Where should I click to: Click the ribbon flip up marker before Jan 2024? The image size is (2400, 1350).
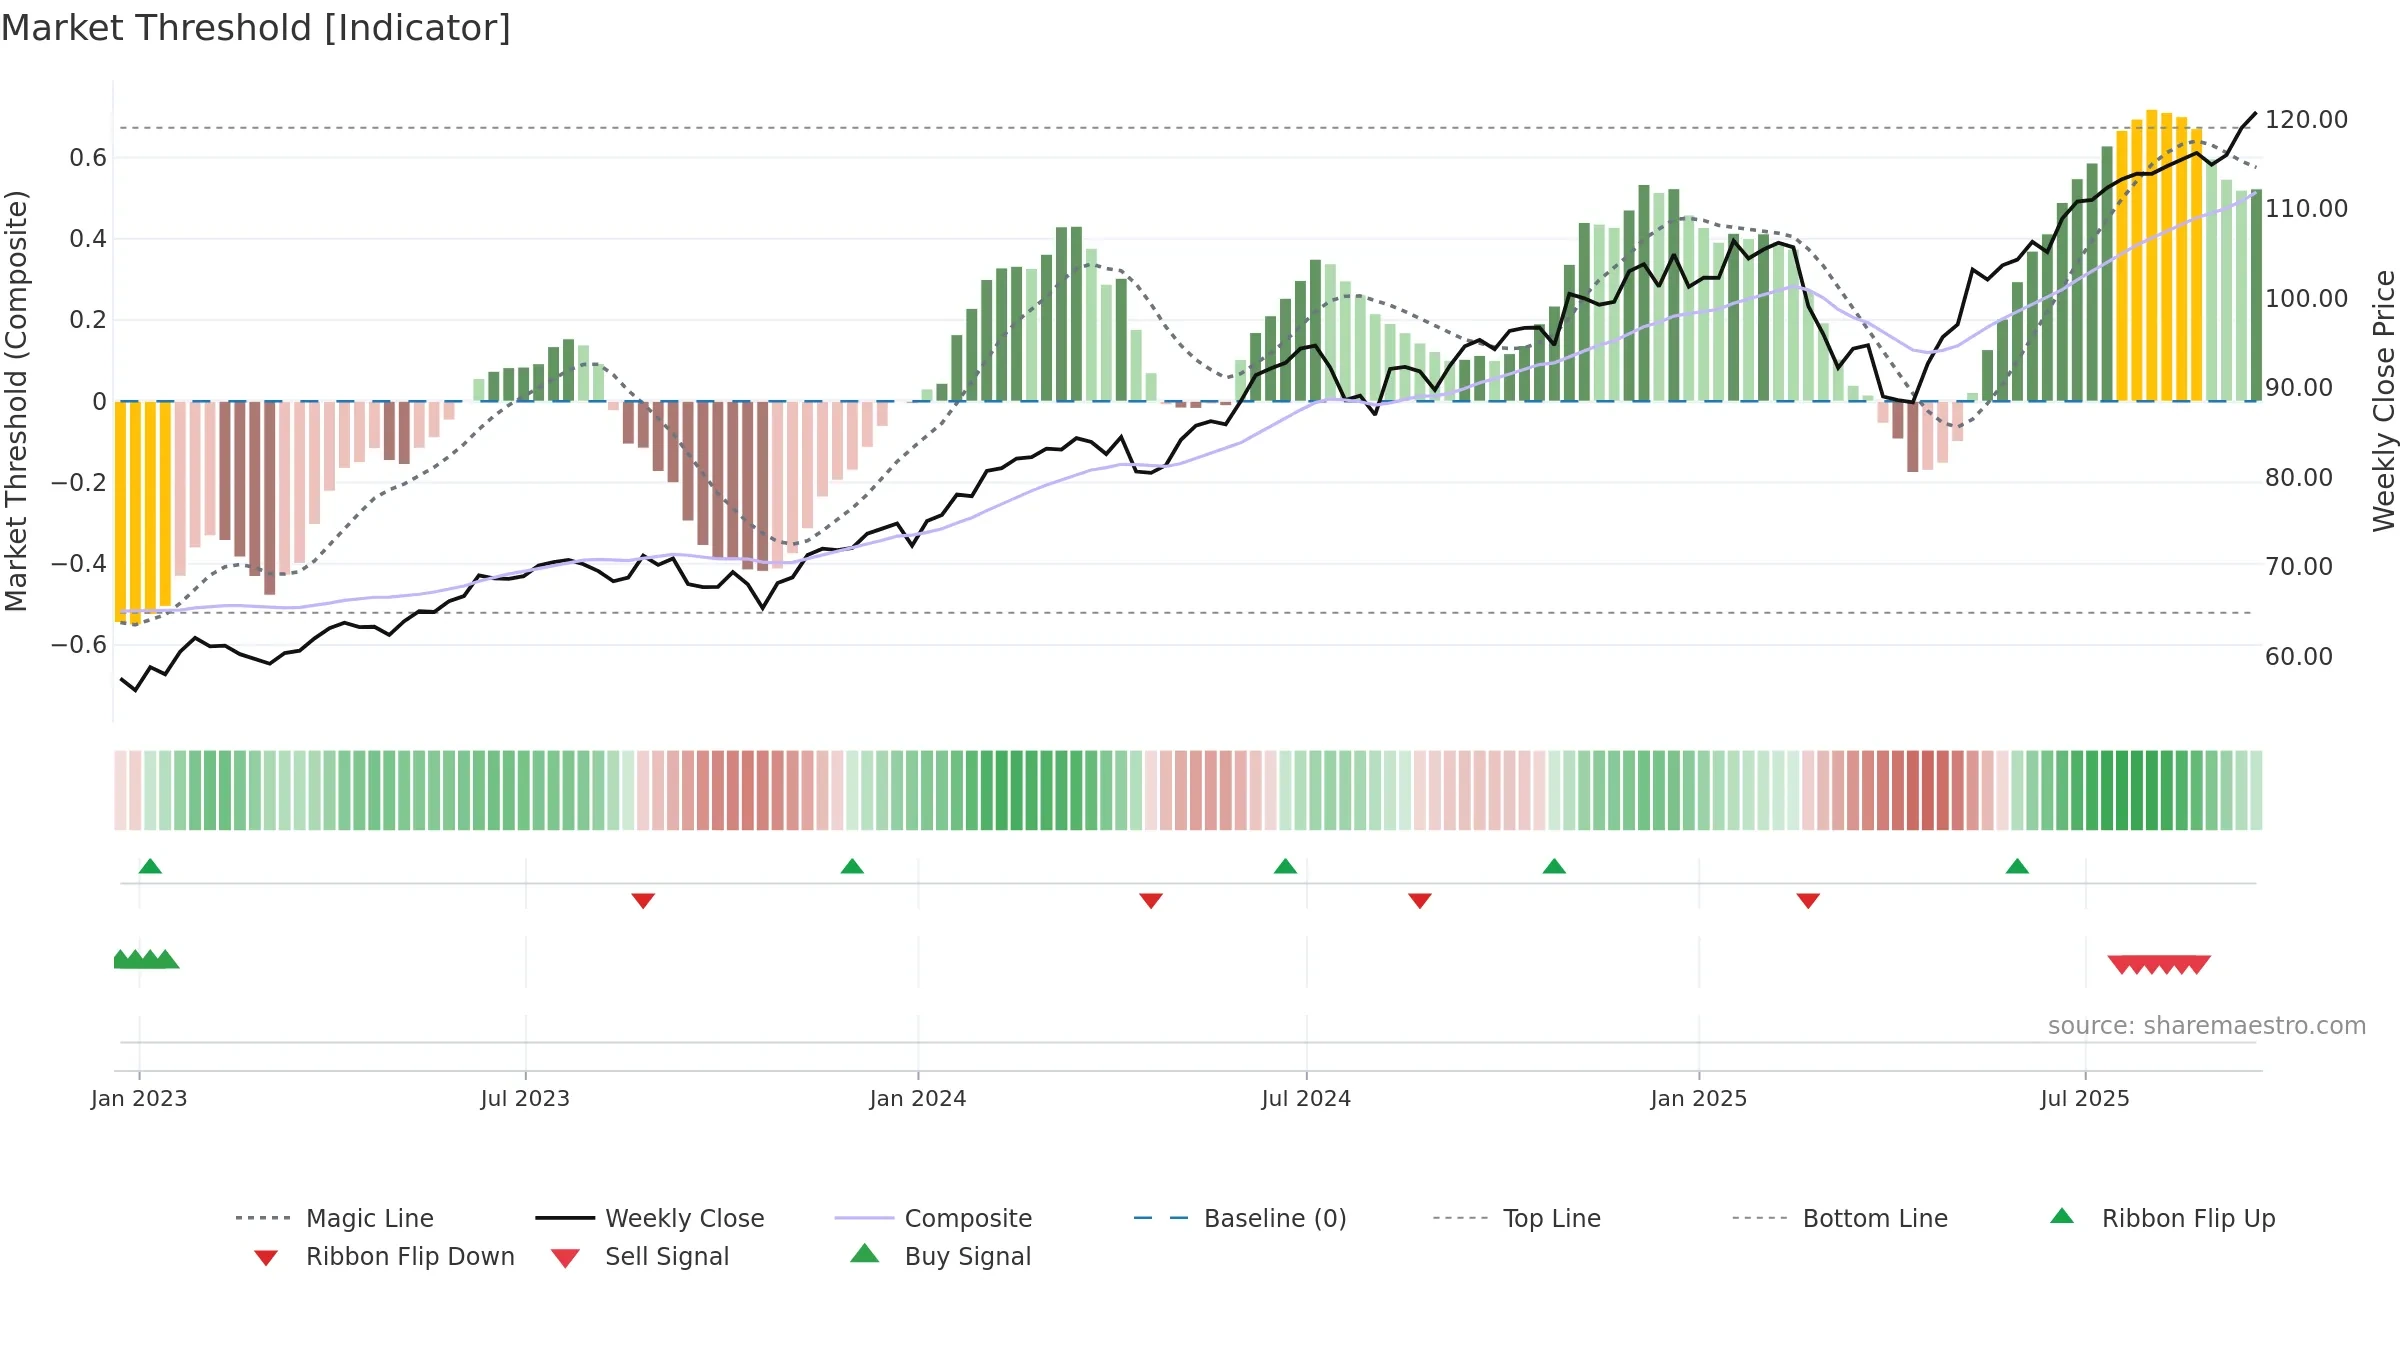click(x=852, y=866)
